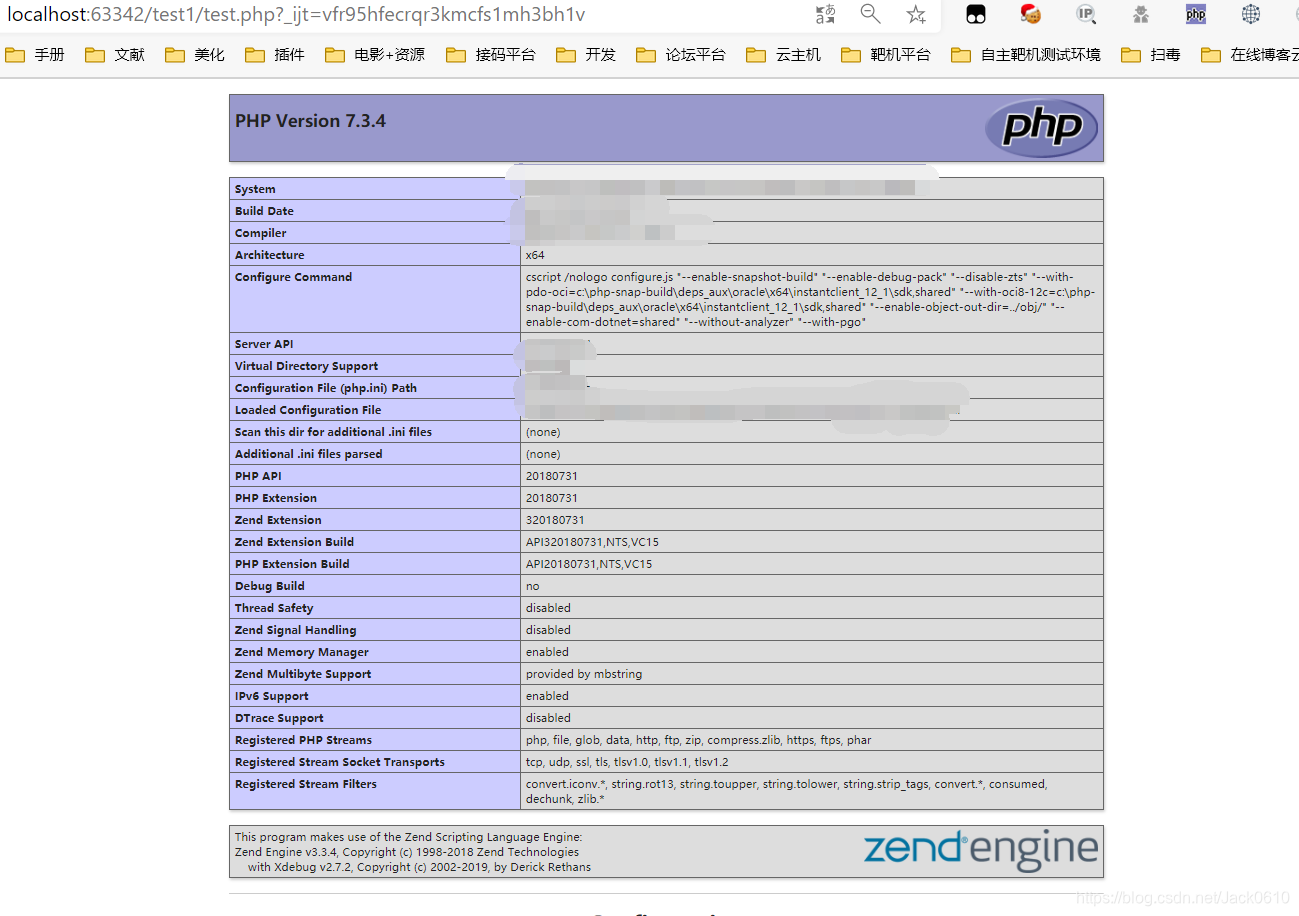Click the translate page icon in address bar
Viewport: 1299px width, 916px height.
825,14
